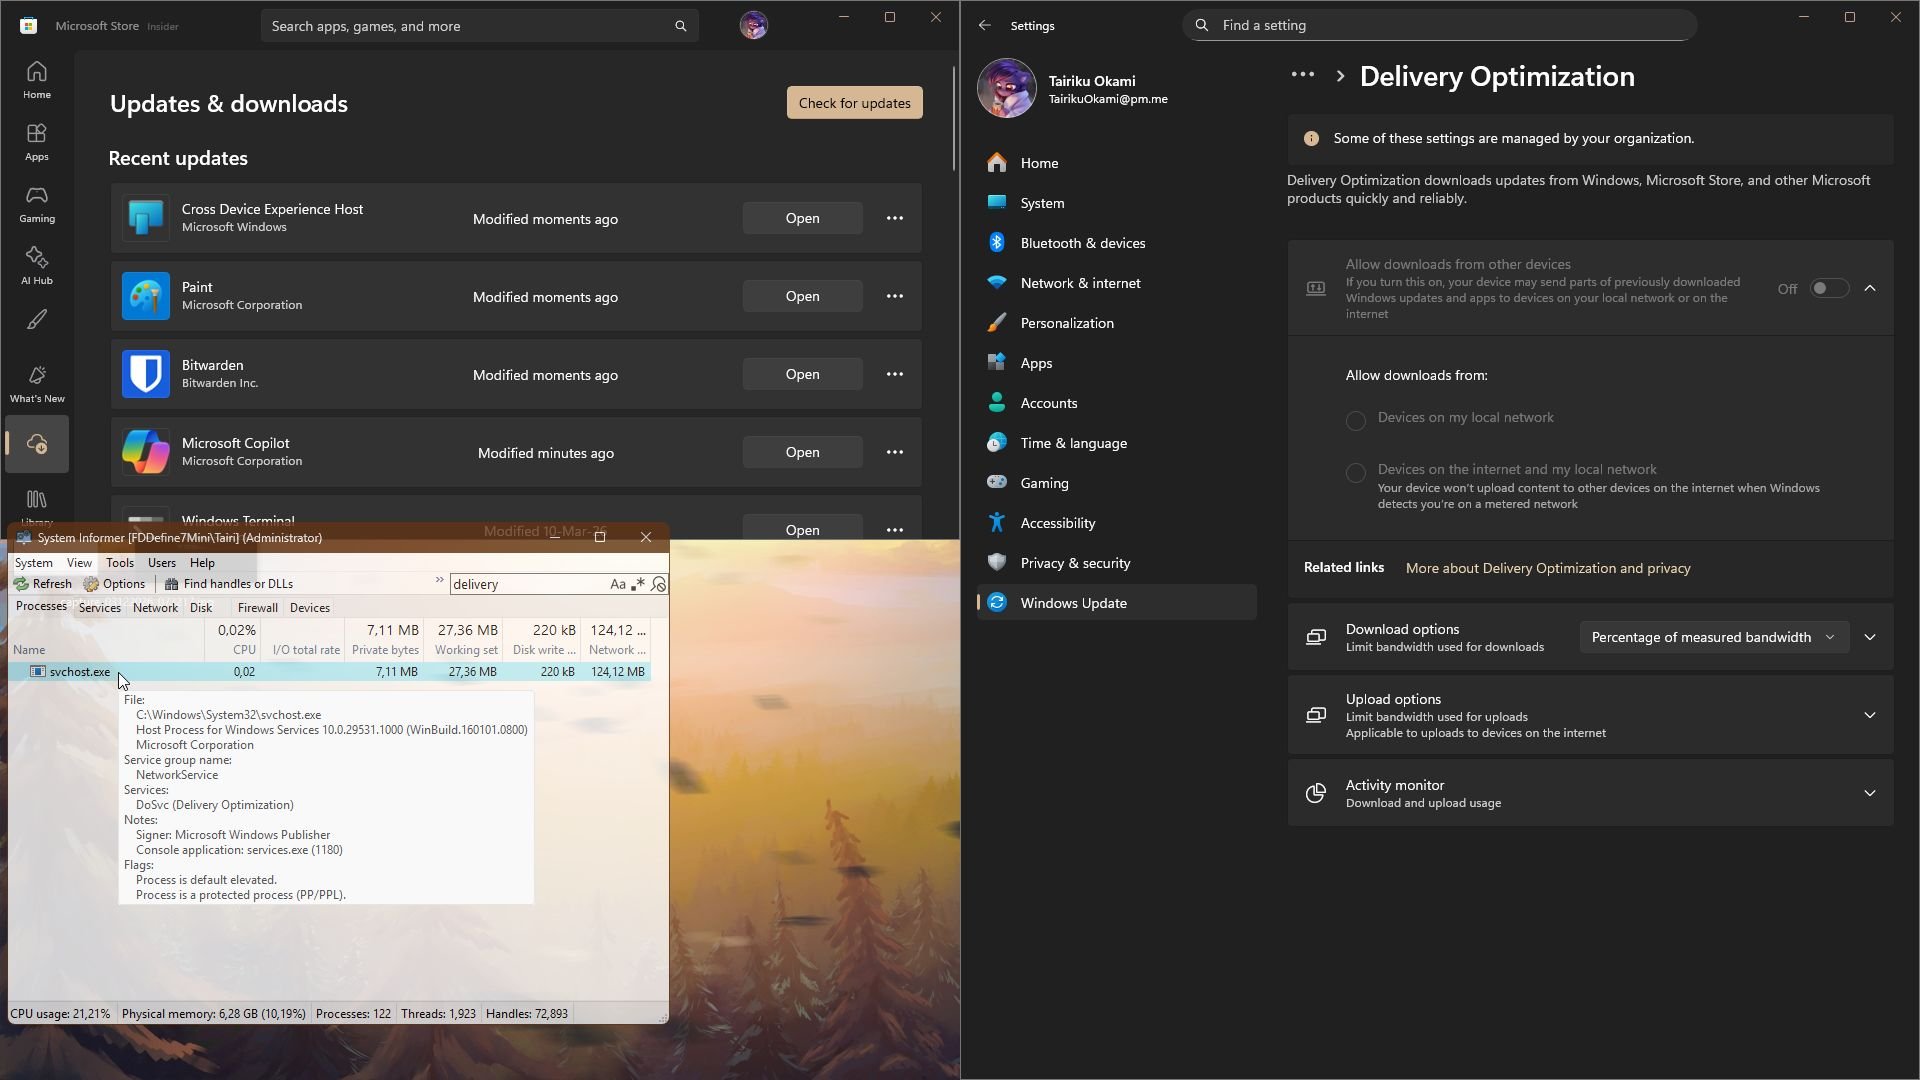Open the Users menu in System Informer
This screenshot has height=1080, width=1920.
(x=162, y=563)
